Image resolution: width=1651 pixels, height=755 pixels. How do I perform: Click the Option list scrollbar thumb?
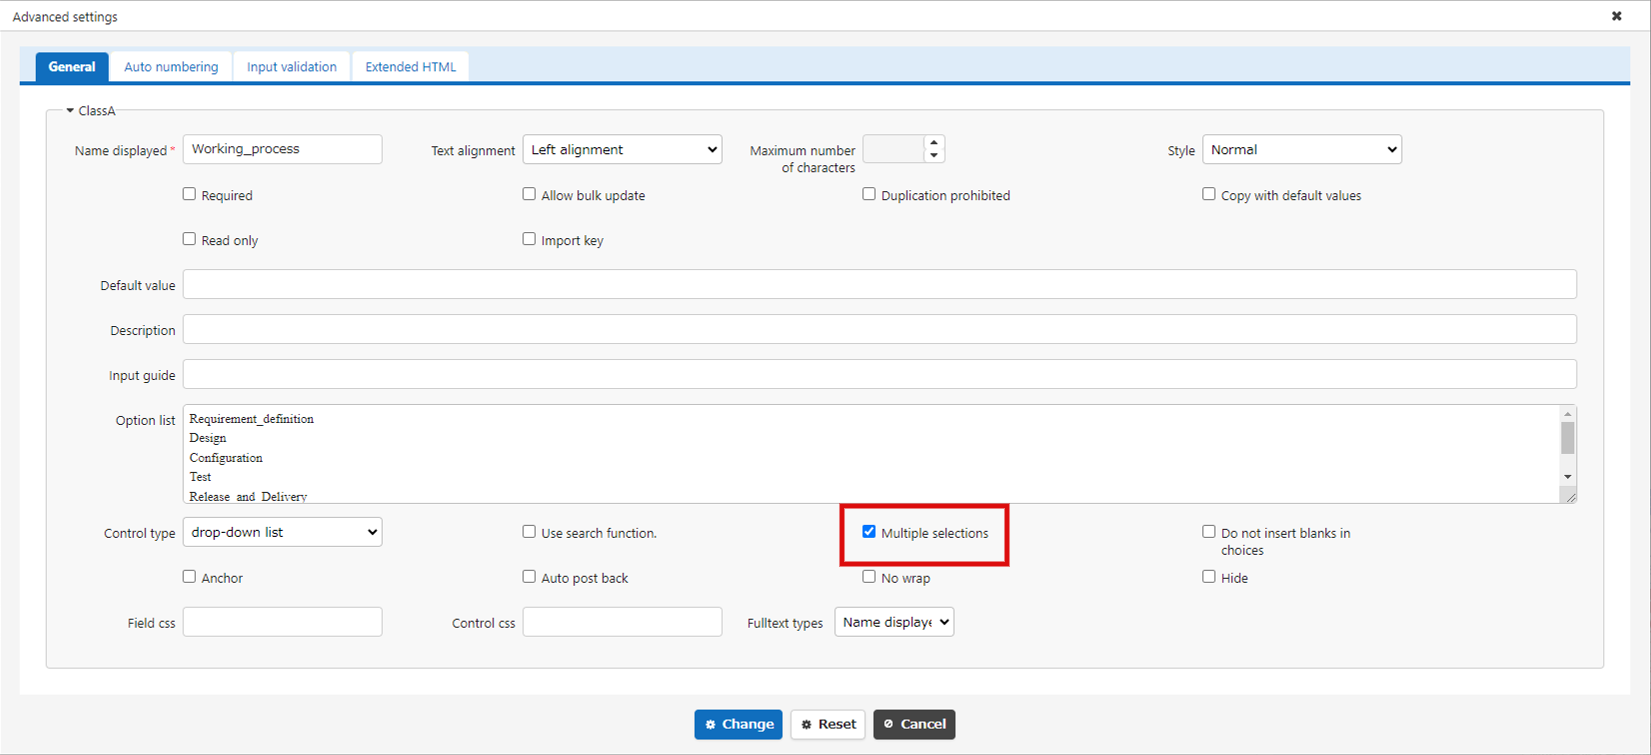(1567, 438)
